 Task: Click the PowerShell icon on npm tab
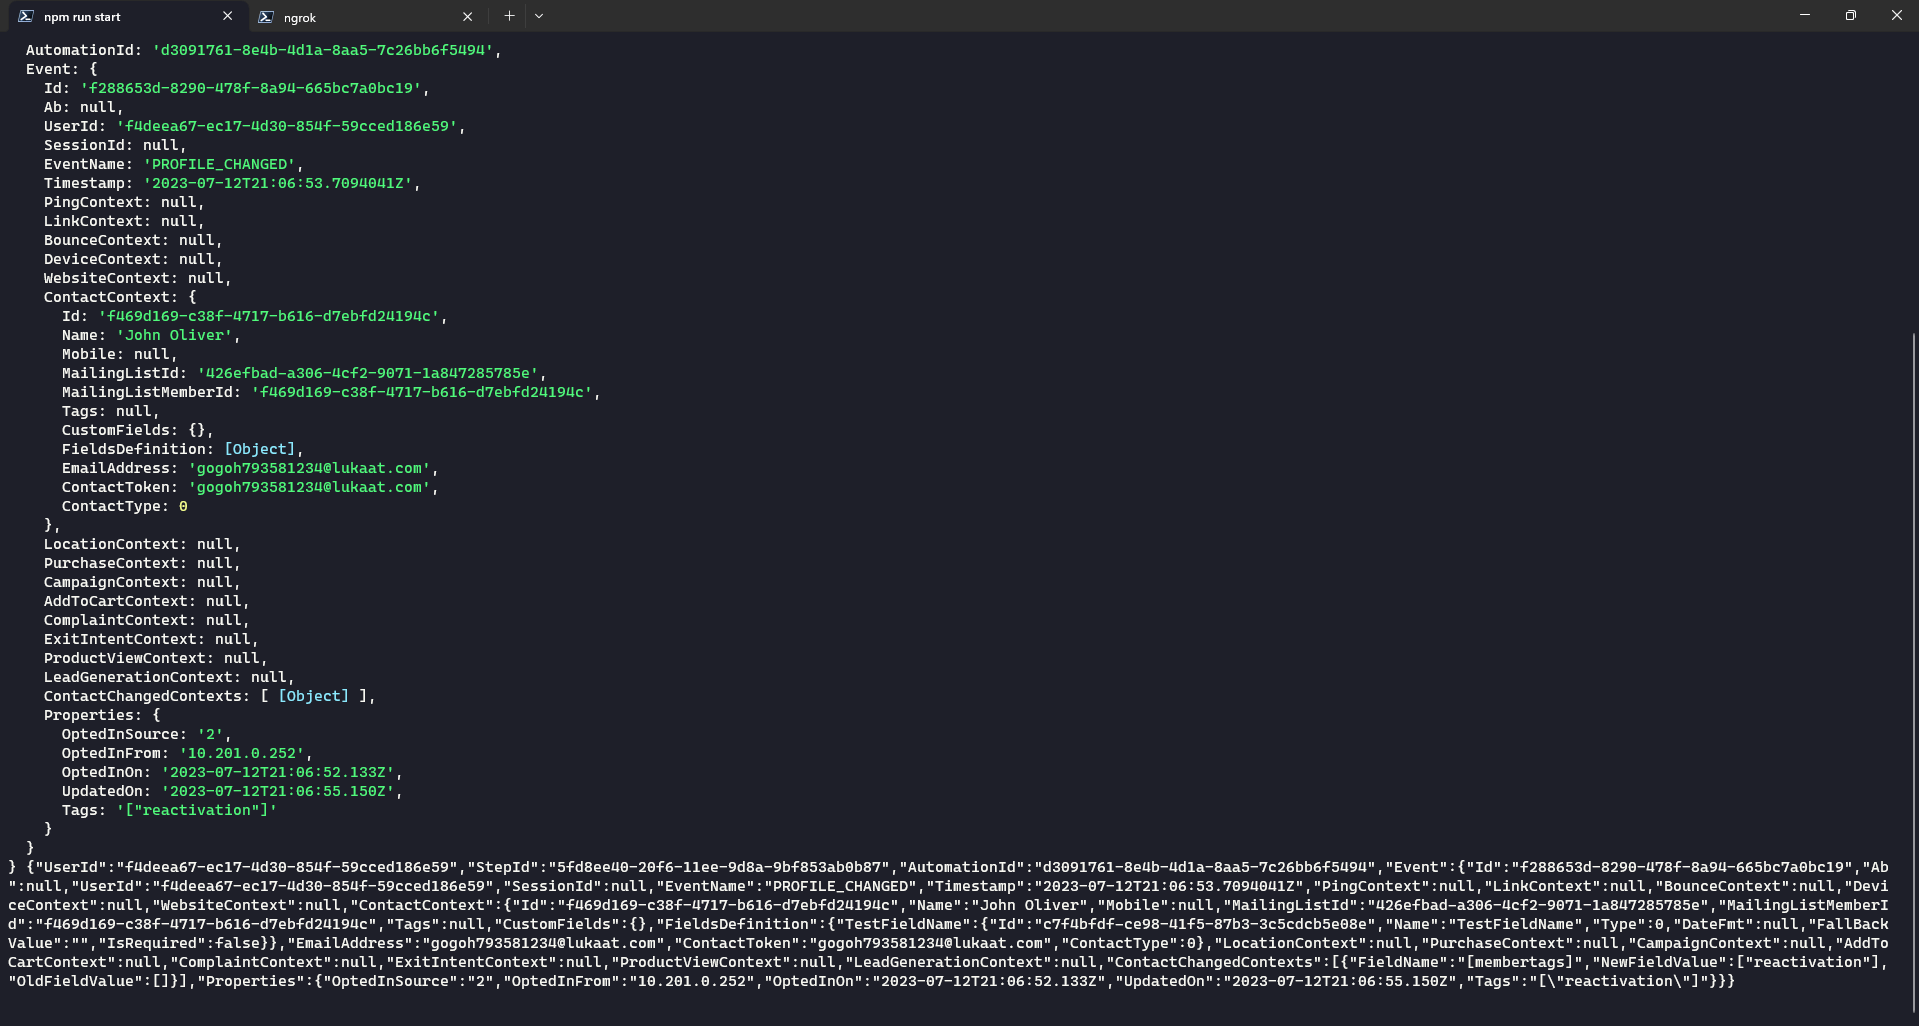26,16
